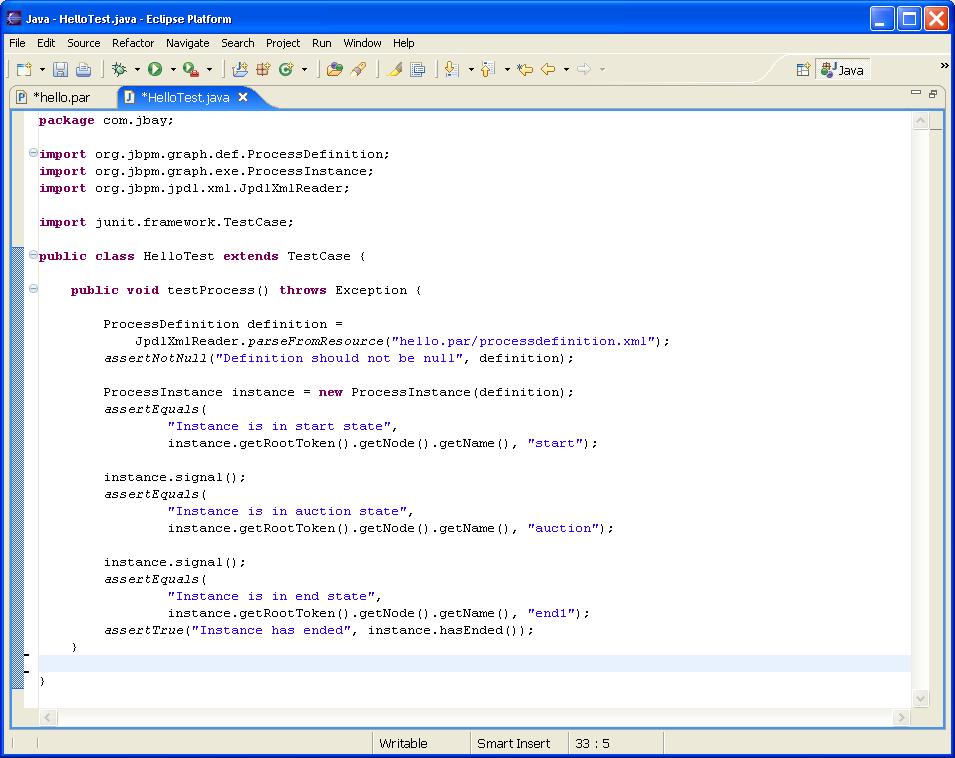Collapse the testProcess method fold marker
The image size is (955, 758).
pyautogui.click(x=33, y=290)
